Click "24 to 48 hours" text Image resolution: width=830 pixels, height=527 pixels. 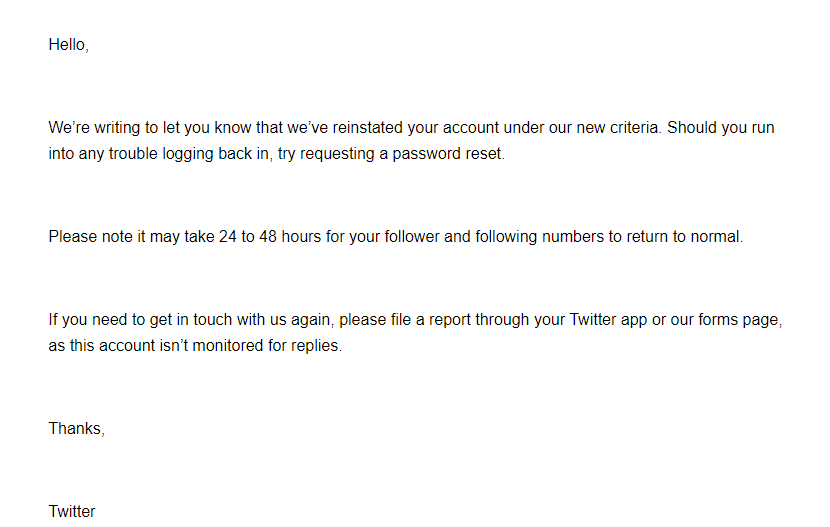click(270, 237)
